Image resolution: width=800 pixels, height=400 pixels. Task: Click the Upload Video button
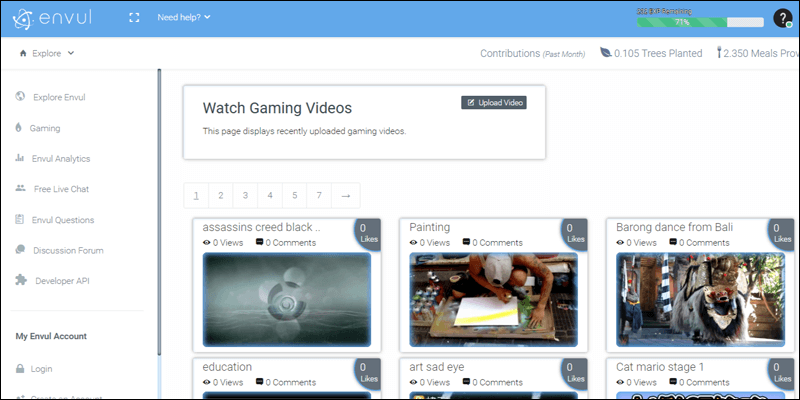494,103
